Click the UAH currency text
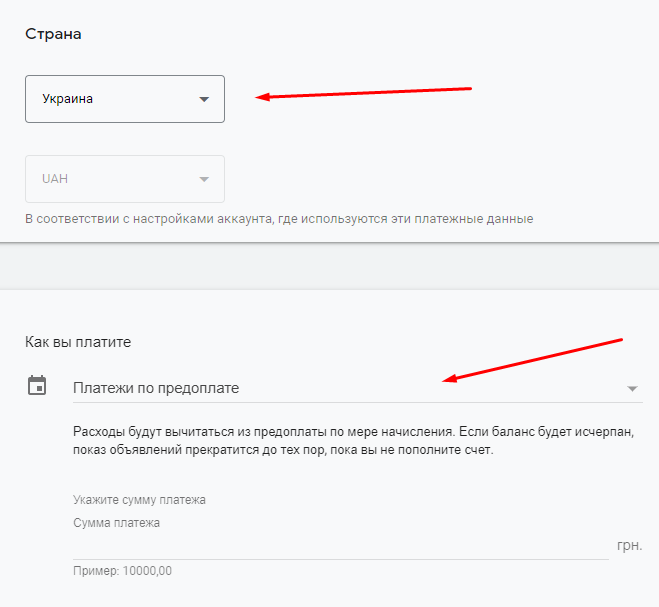 (x=55, y=179)
